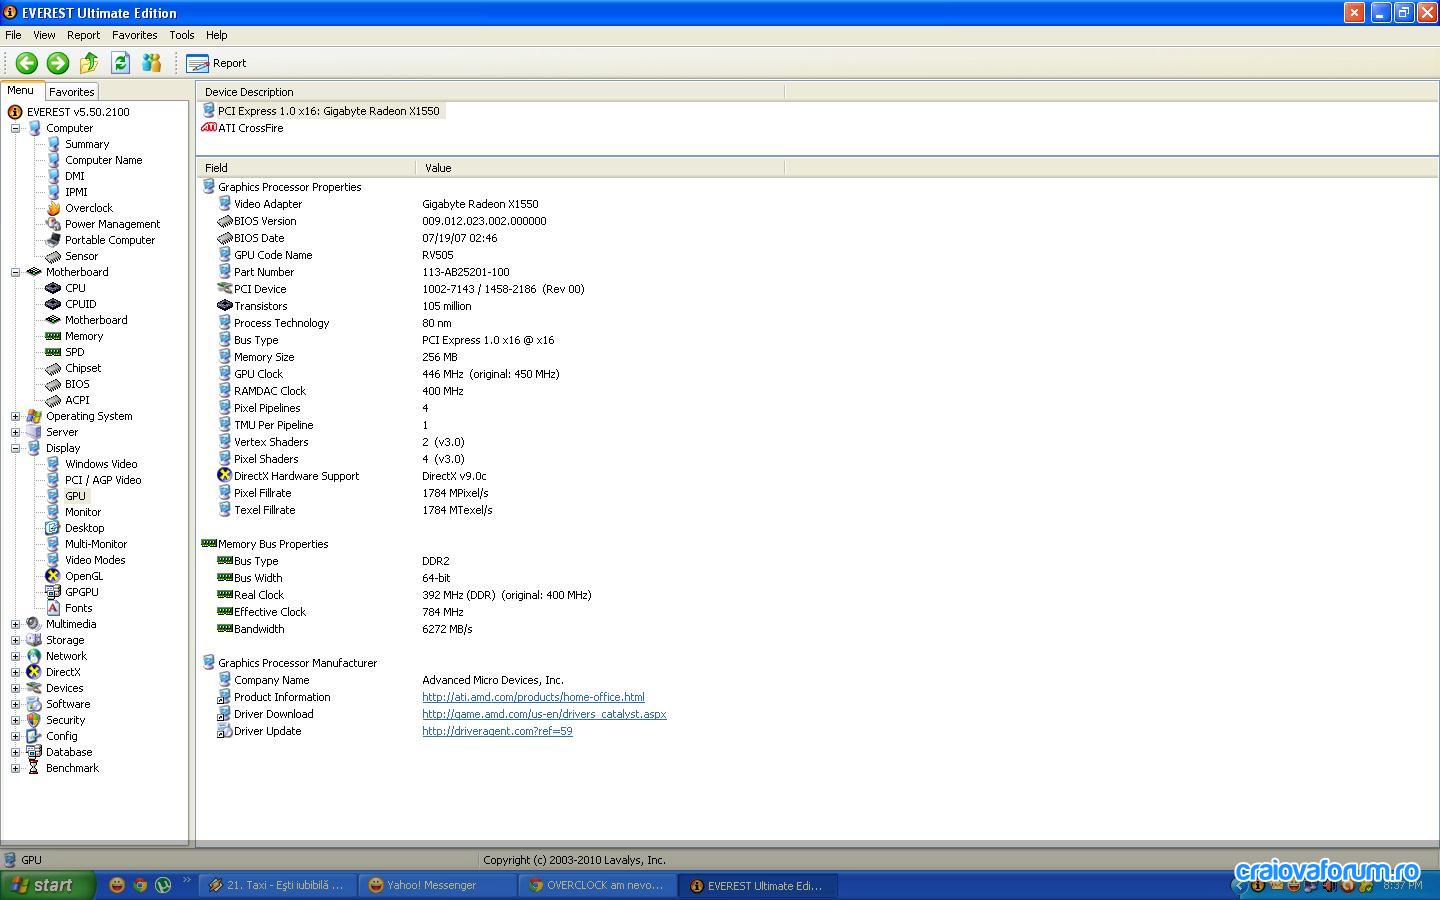The height and width of the screenshot is (900, 1440).
Task: Select EVEREST v5.50.2100 root node
Action: click(78, 112)
